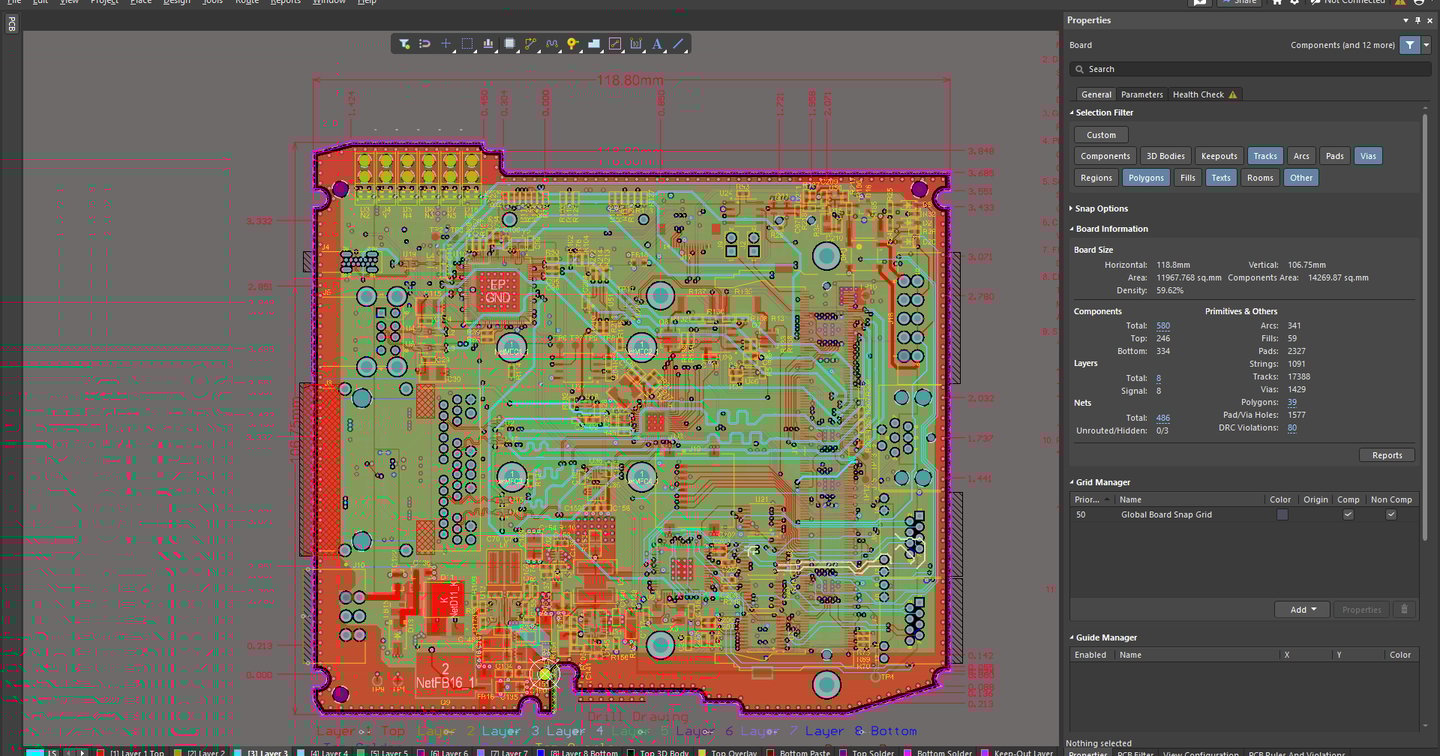Image resolution: width=1440 pixels, height=756 pixels.
Task: Enable the Components selection filter
Action: [1105, 156]
